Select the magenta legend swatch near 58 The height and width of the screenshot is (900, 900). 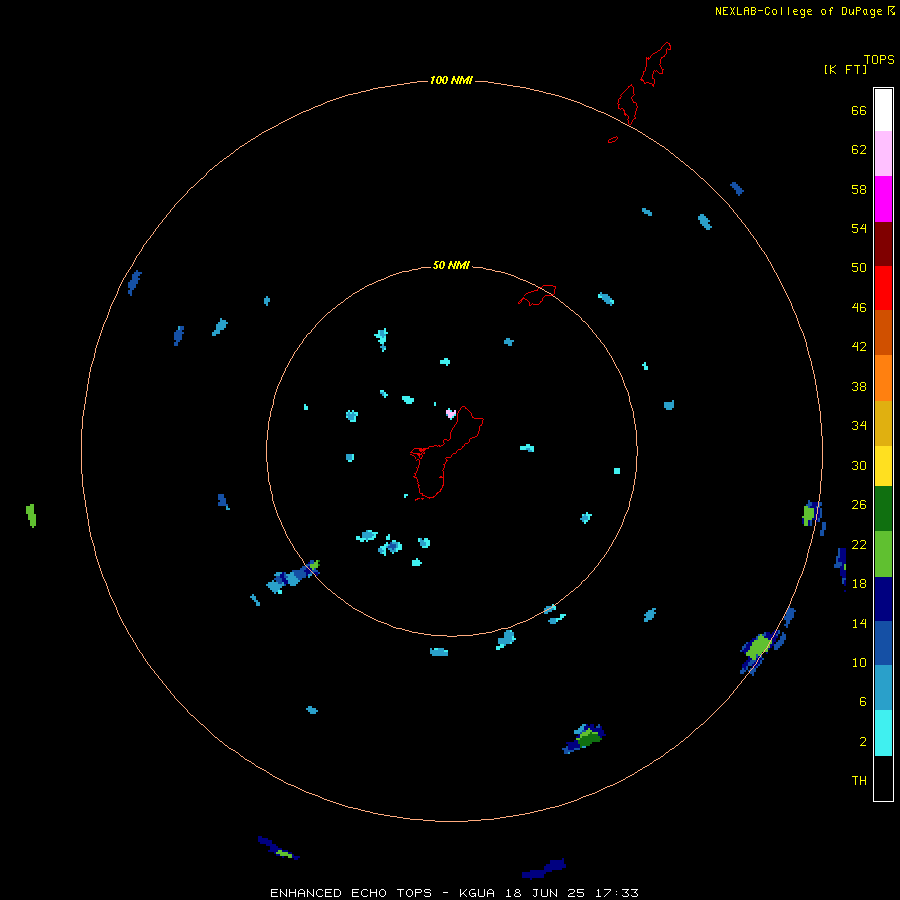883,199
